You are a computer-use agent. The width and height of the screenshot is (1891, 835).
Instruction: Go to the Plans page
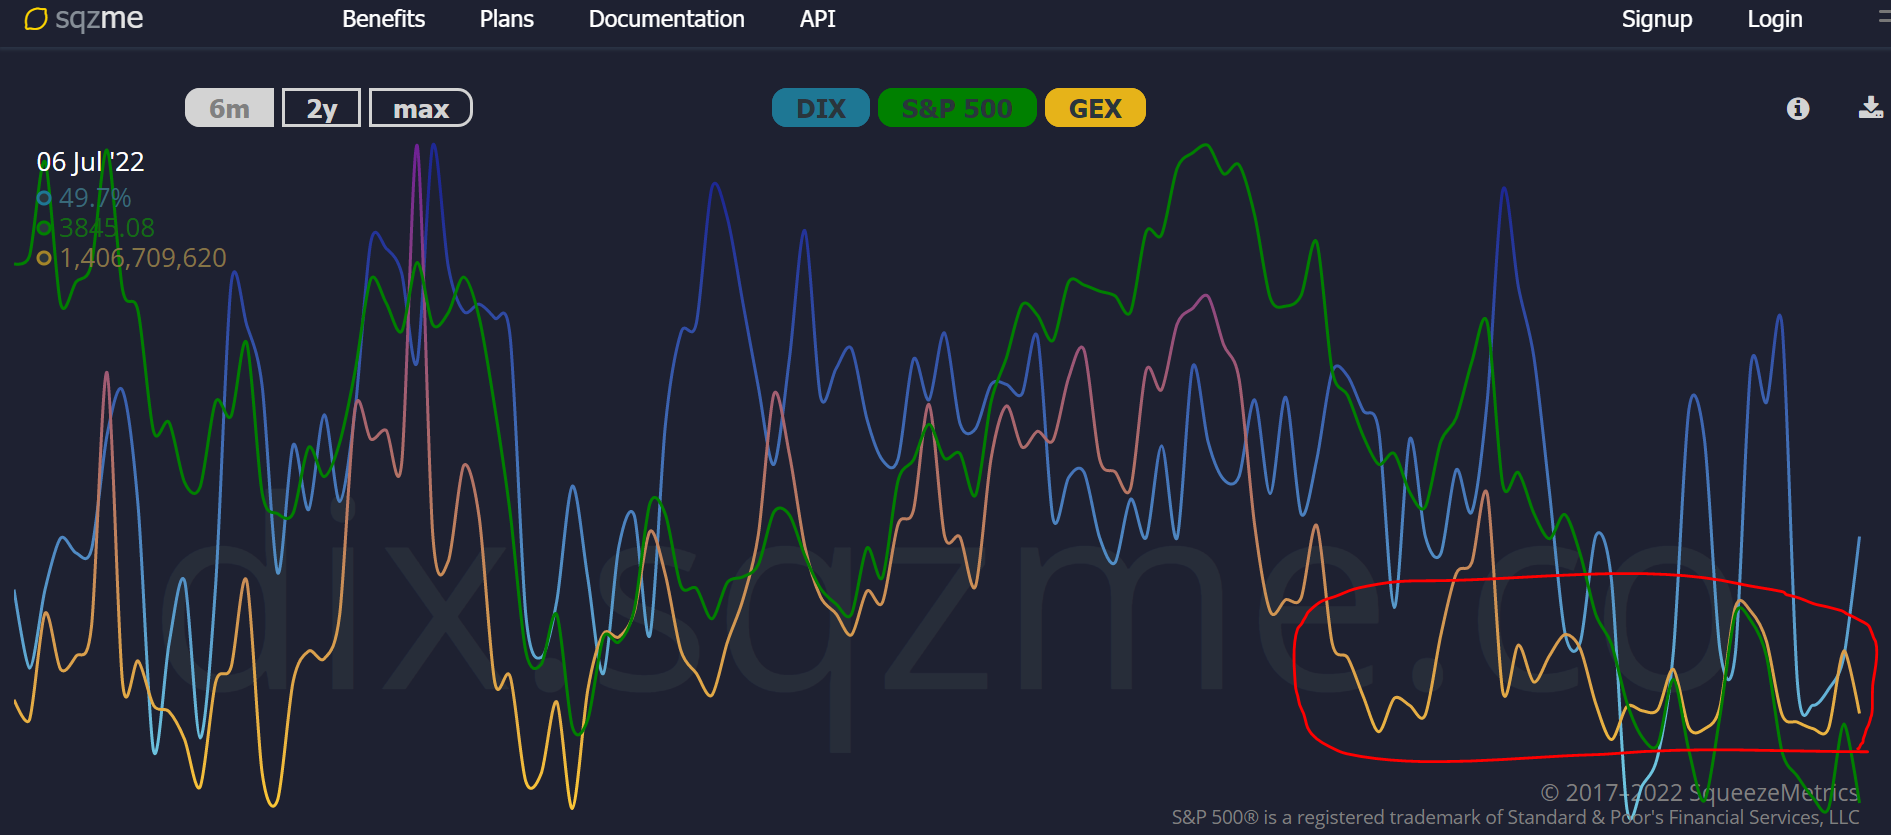506,19
